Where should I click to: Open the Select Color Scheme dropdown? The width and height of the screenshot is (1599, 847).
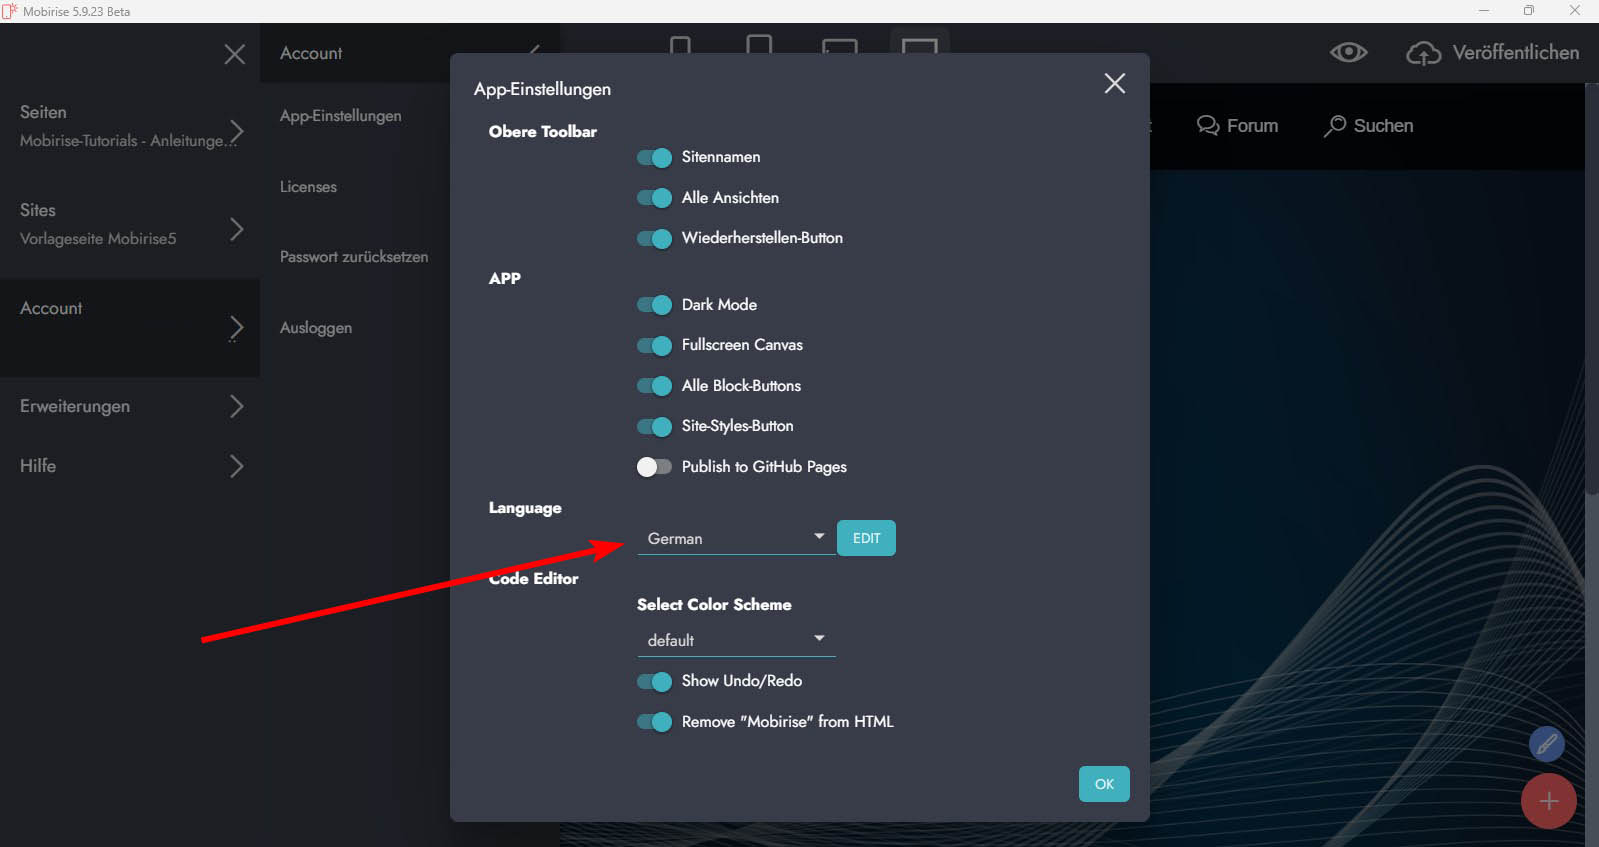[736, 640]
